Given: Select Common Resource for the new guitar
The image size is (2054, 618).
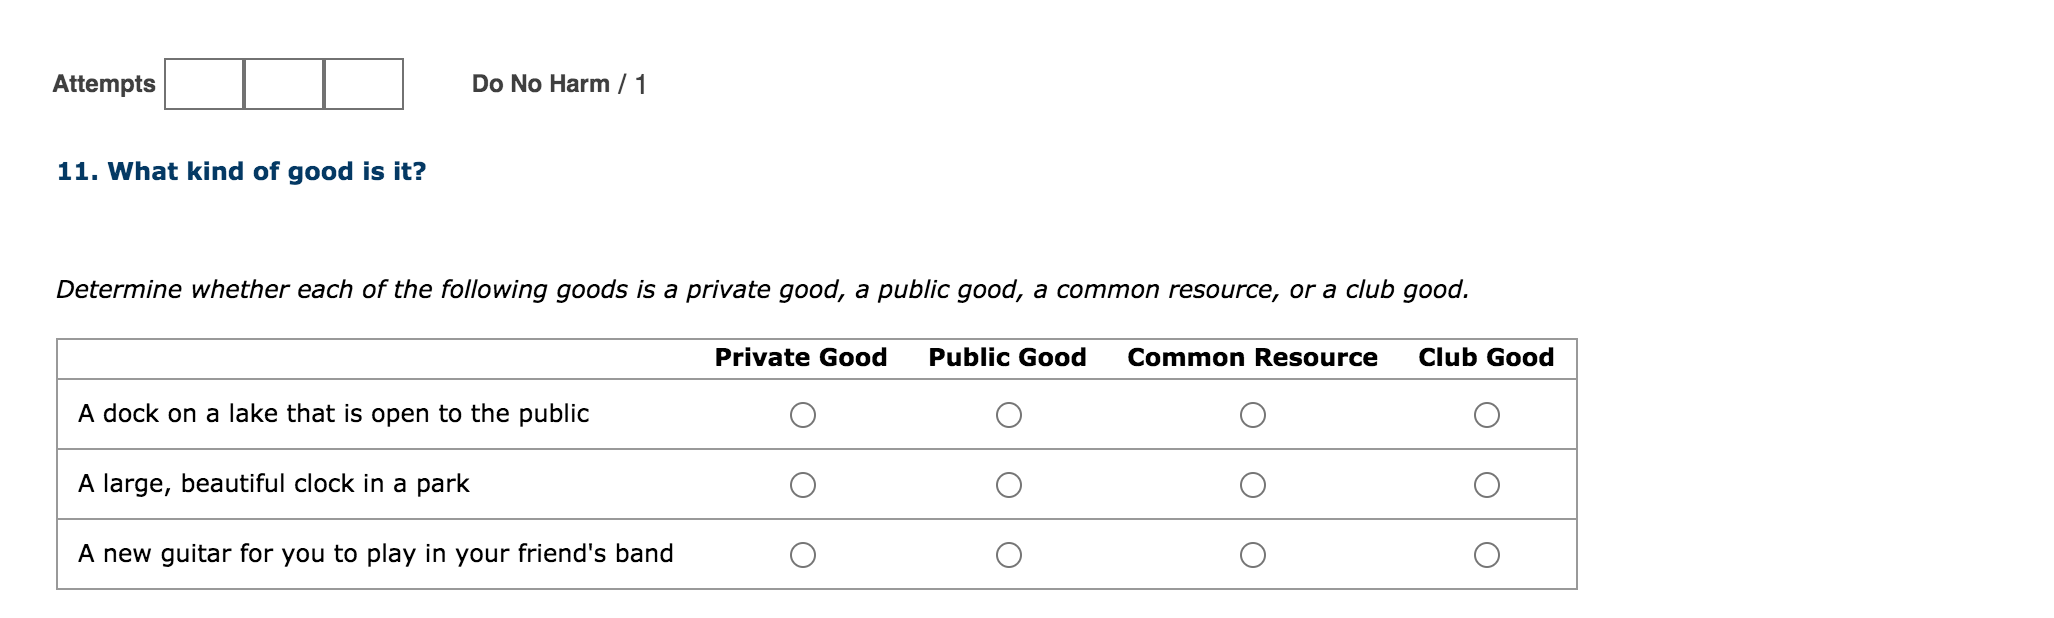Looking at the screenshot, I should coord(1253,553).
